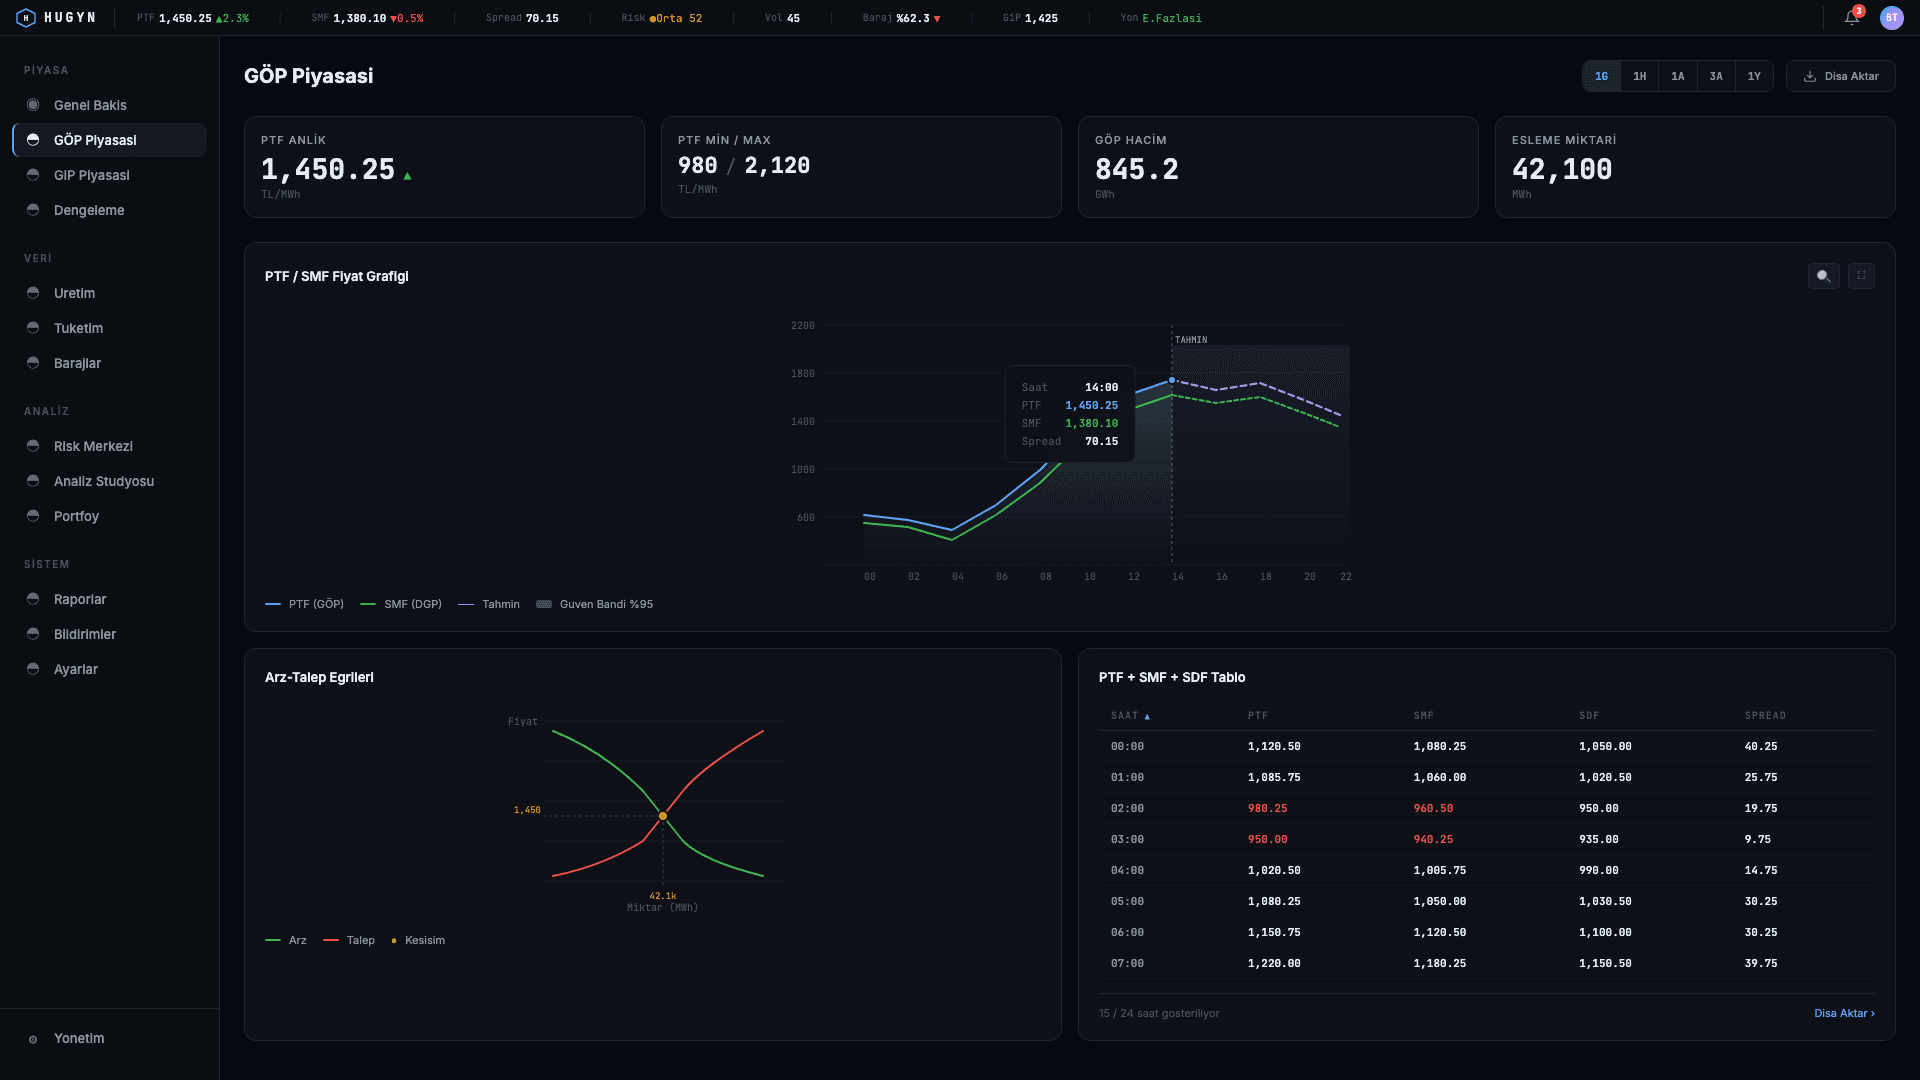Click the 02:00 PTF value 980.25
Viewport: 1920px width, 1080px height.
pyautogui.click(x=1267, y=808)
